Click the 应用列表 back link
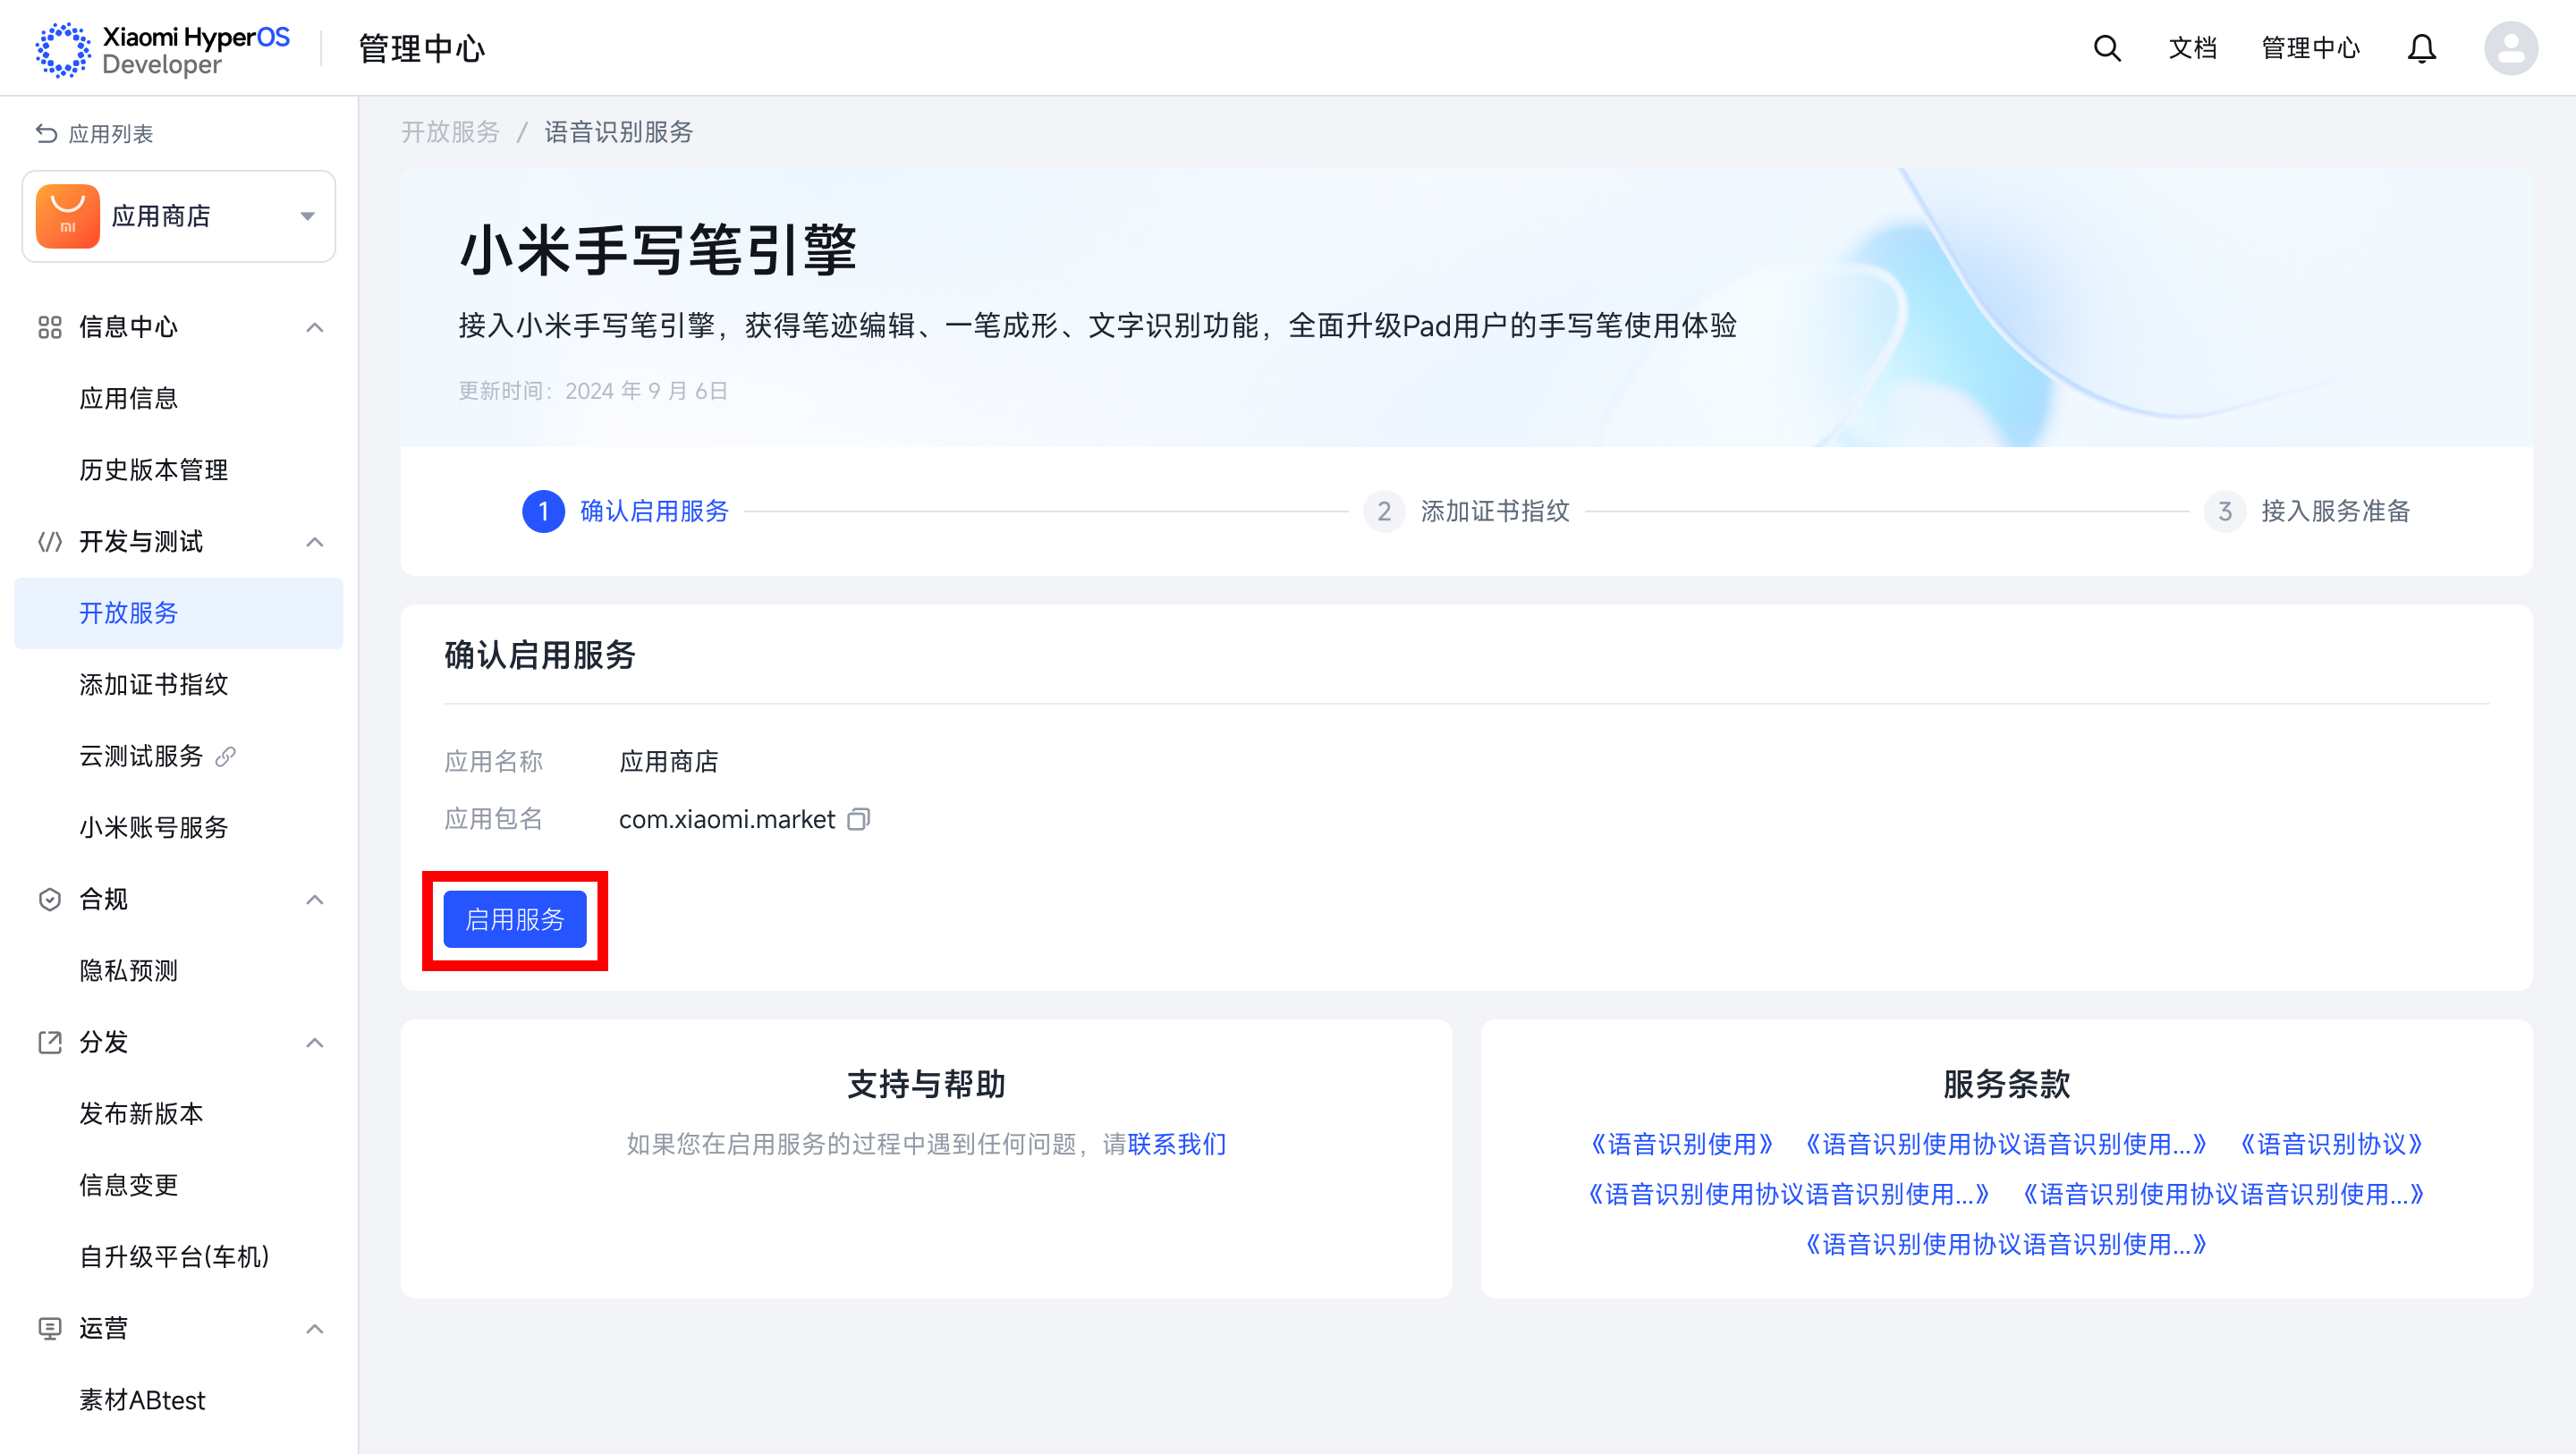The image size is (2576, 1454). 95,133
